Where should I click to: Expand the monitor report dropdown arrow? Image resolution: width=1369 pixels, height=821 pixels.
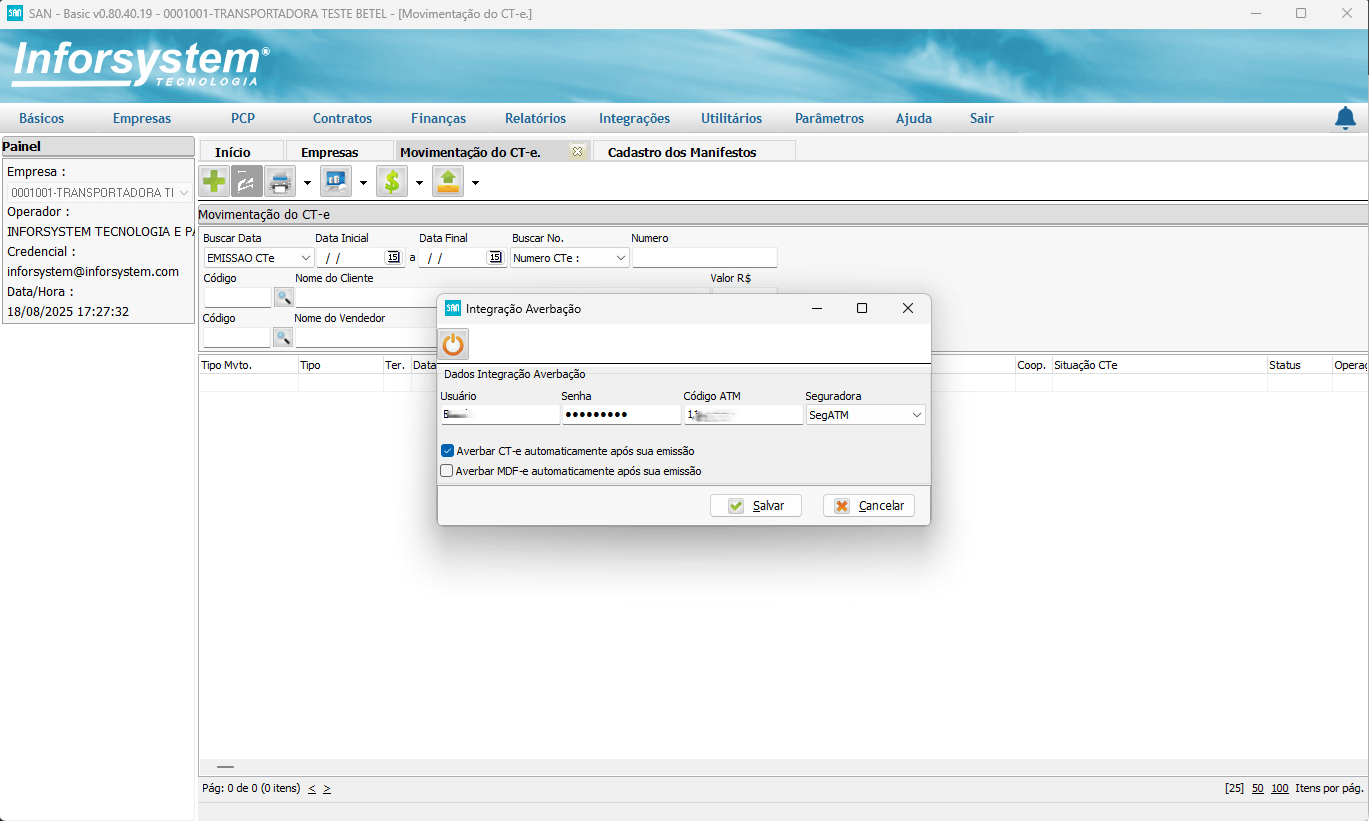(363, 182)
